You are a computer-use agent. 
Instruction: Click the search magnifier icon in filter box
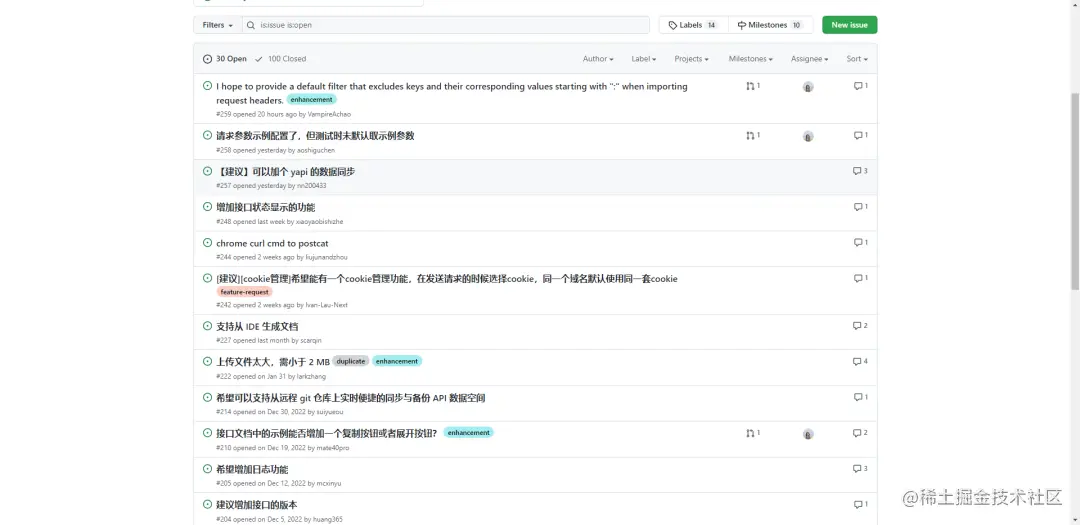click(252, 25)
